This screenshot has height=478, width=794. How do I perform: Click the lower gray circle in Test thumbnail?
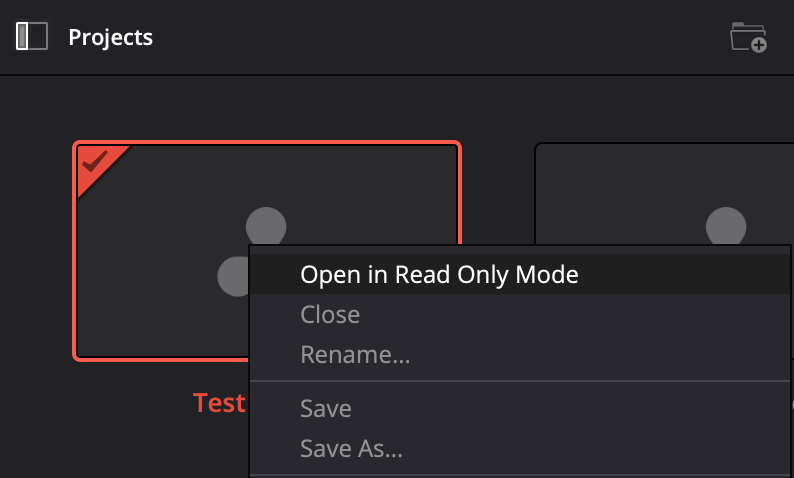pos(233,276)
